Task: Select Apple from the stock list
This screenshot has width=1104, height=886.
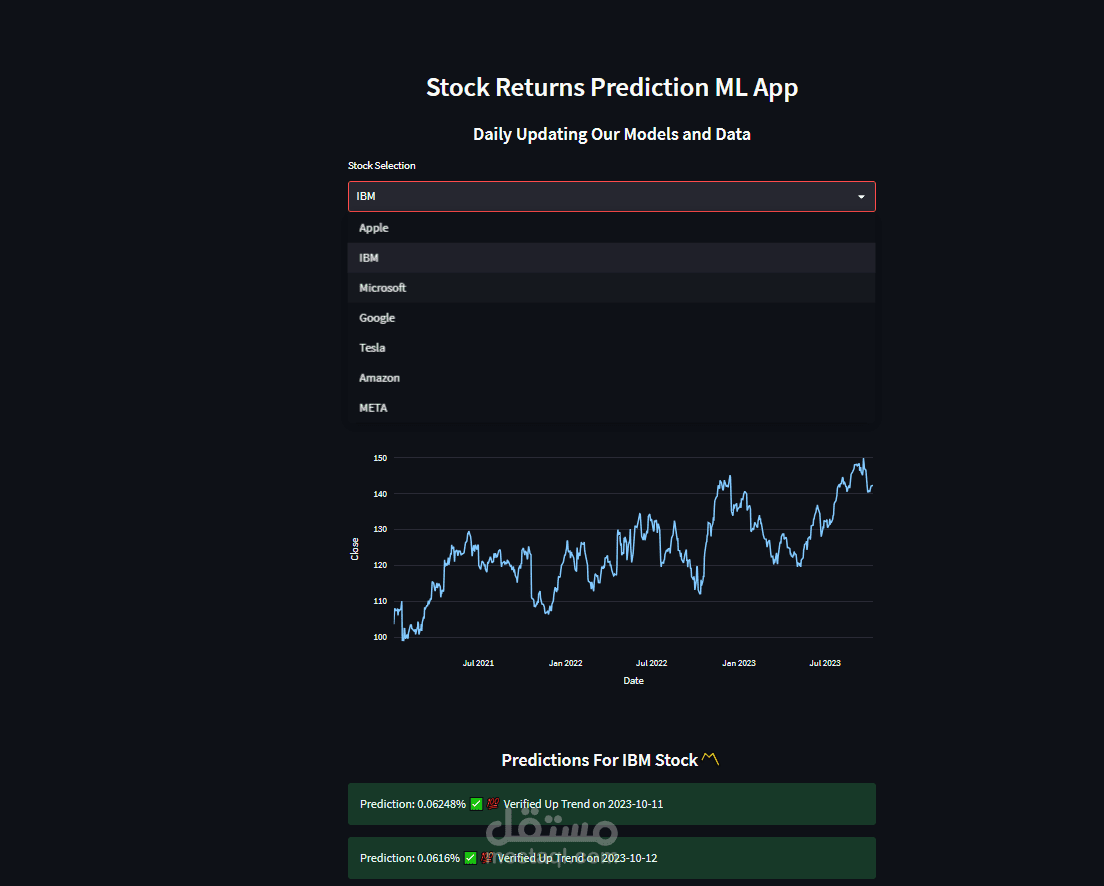Action: coord(611,227)
